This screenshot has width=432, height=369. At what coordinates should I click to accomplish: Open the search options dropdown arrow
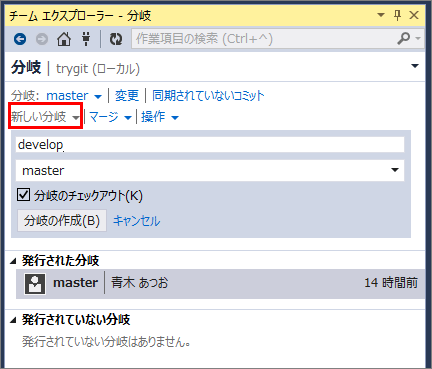click(x=418, y=39)
